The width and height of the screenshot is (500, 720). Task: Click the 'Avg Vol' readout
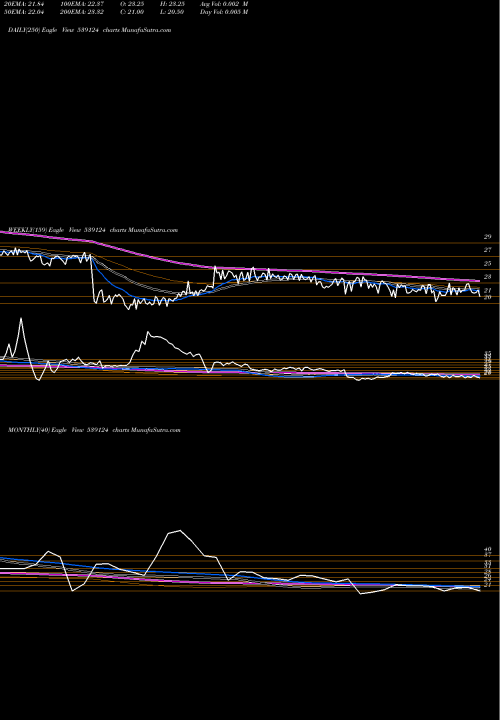tap(225, 4)
